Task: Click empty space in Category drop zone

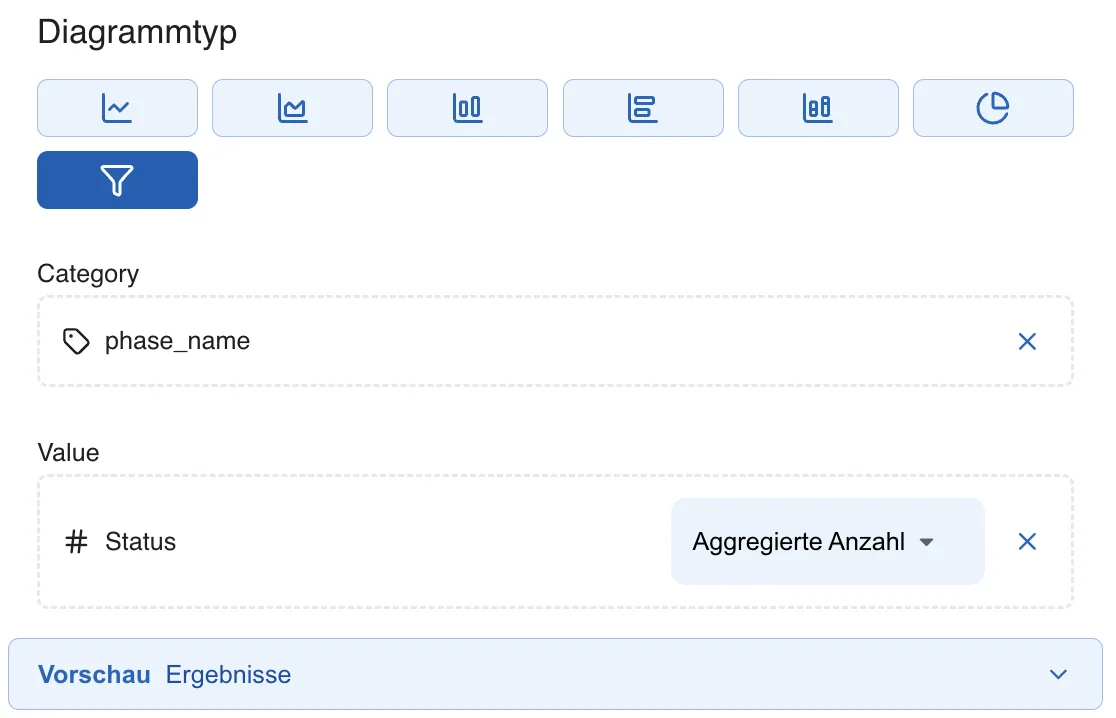Action: [626, 342]
